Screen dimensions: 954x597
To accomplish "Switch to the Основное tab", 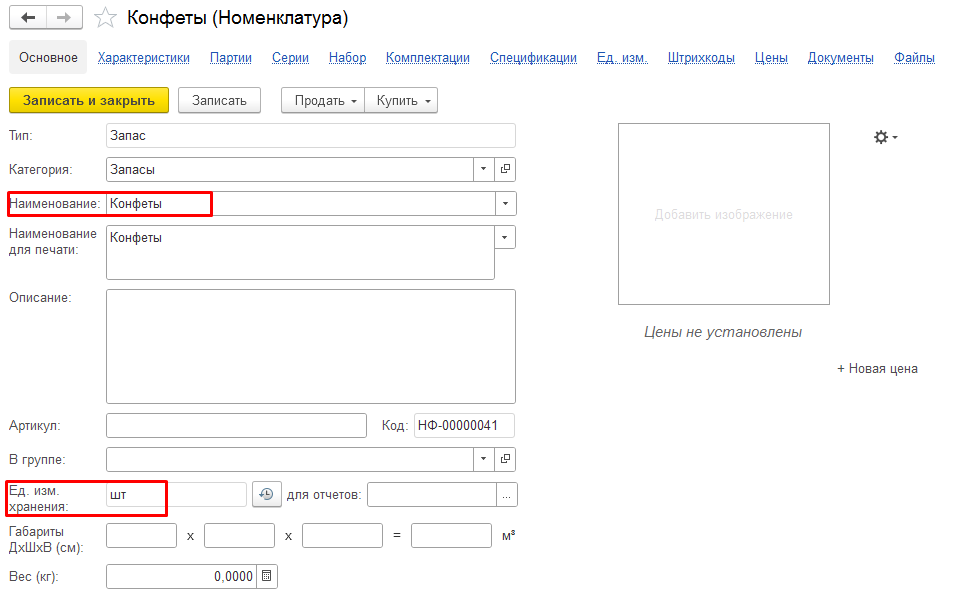I will coord(48,57).
